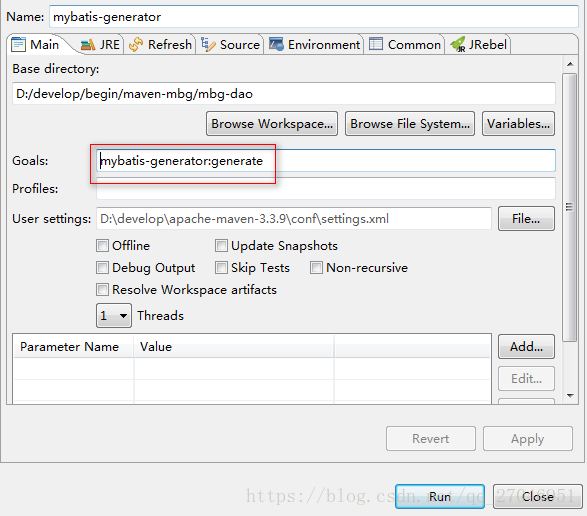Screen dimensions: 587x516
Task: Open the Common tab
Action: pos(405,45)
